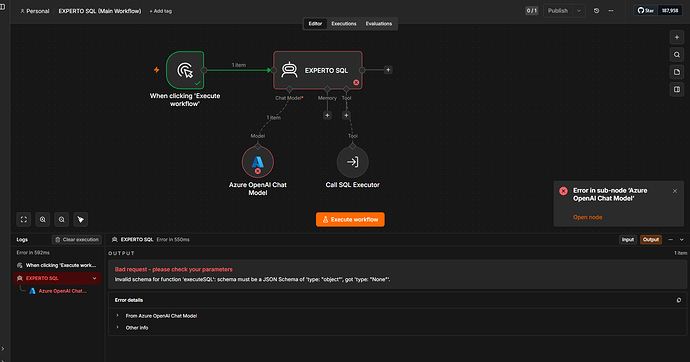The height and width of the screenshot is (362, 690).
Task: Switch to the Editor tab
Action: [315, 24]
